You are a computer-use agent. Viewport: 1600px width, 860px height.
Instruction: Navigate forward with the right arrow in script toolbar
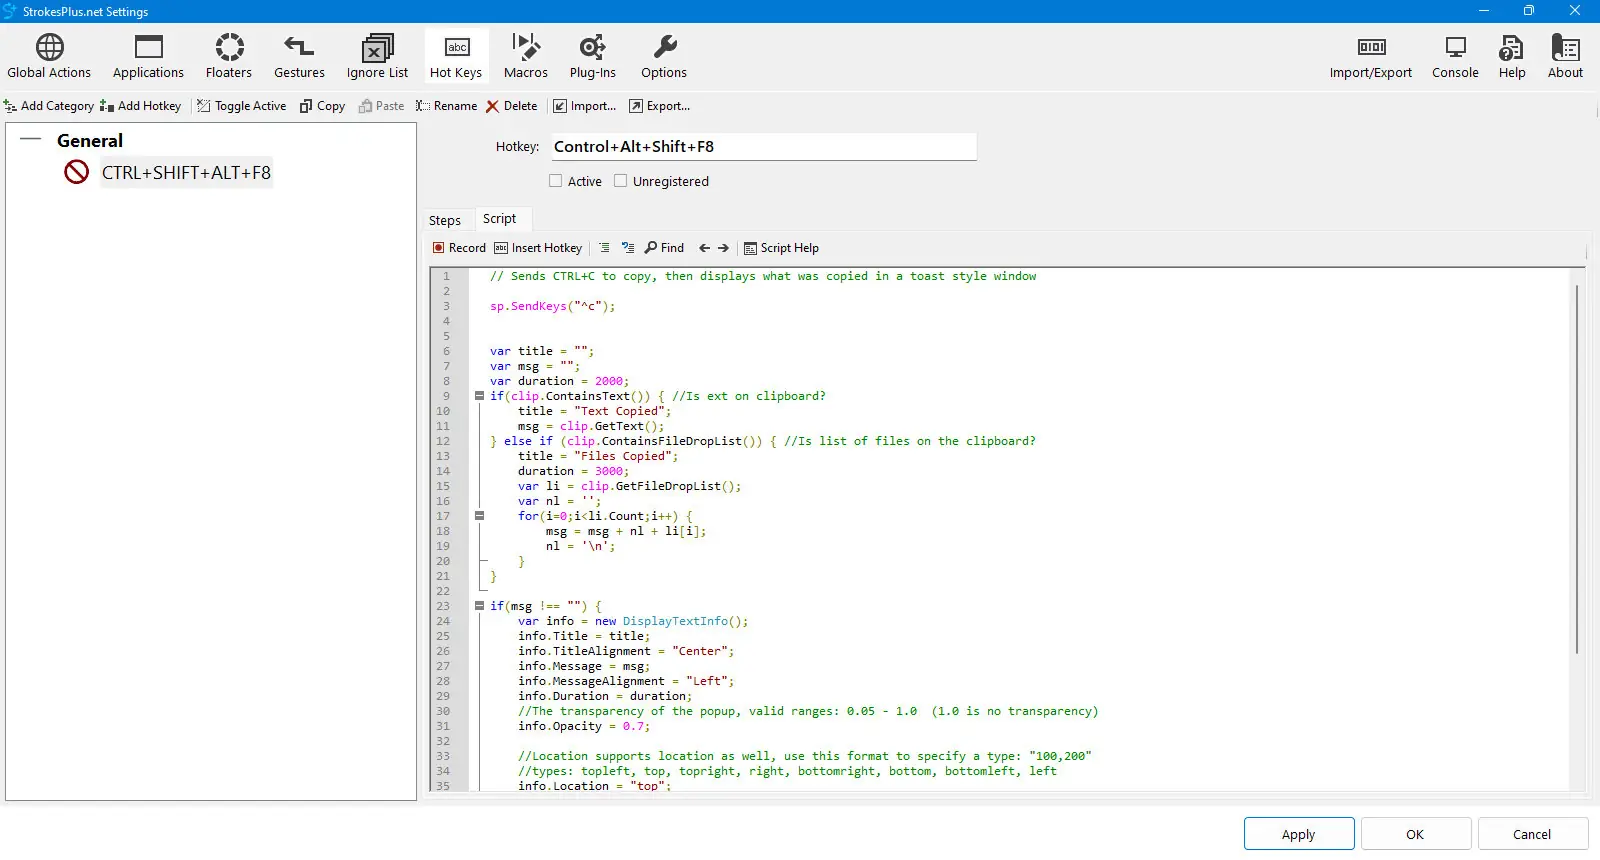pos(723,248)
